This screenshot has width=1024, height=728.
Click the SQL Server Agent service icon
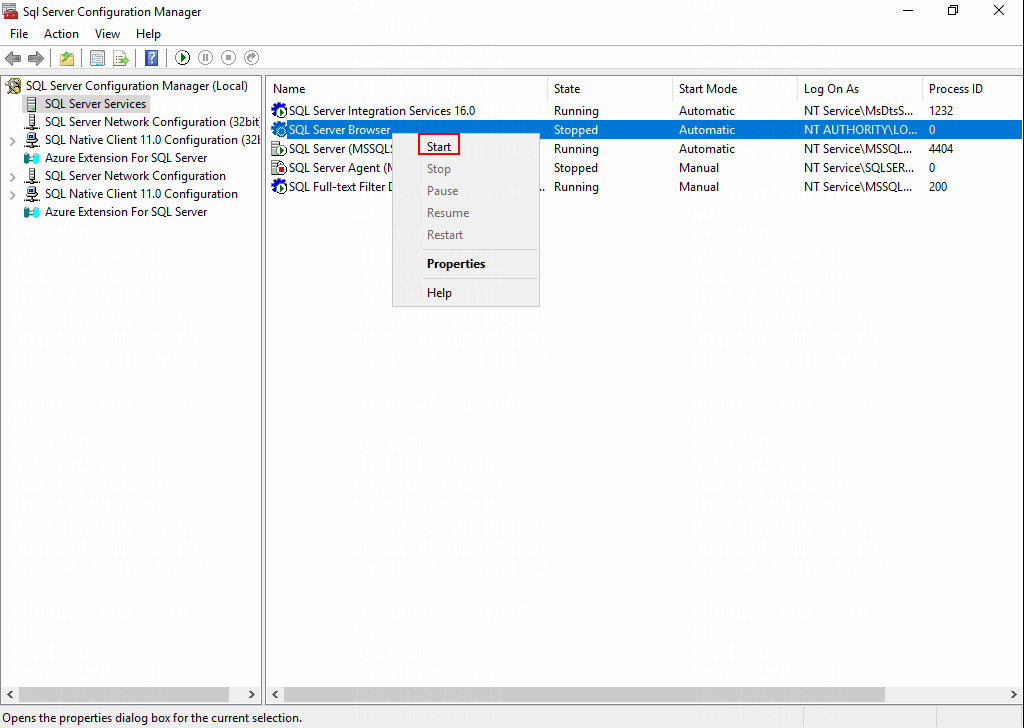click(x=279, y=168)
